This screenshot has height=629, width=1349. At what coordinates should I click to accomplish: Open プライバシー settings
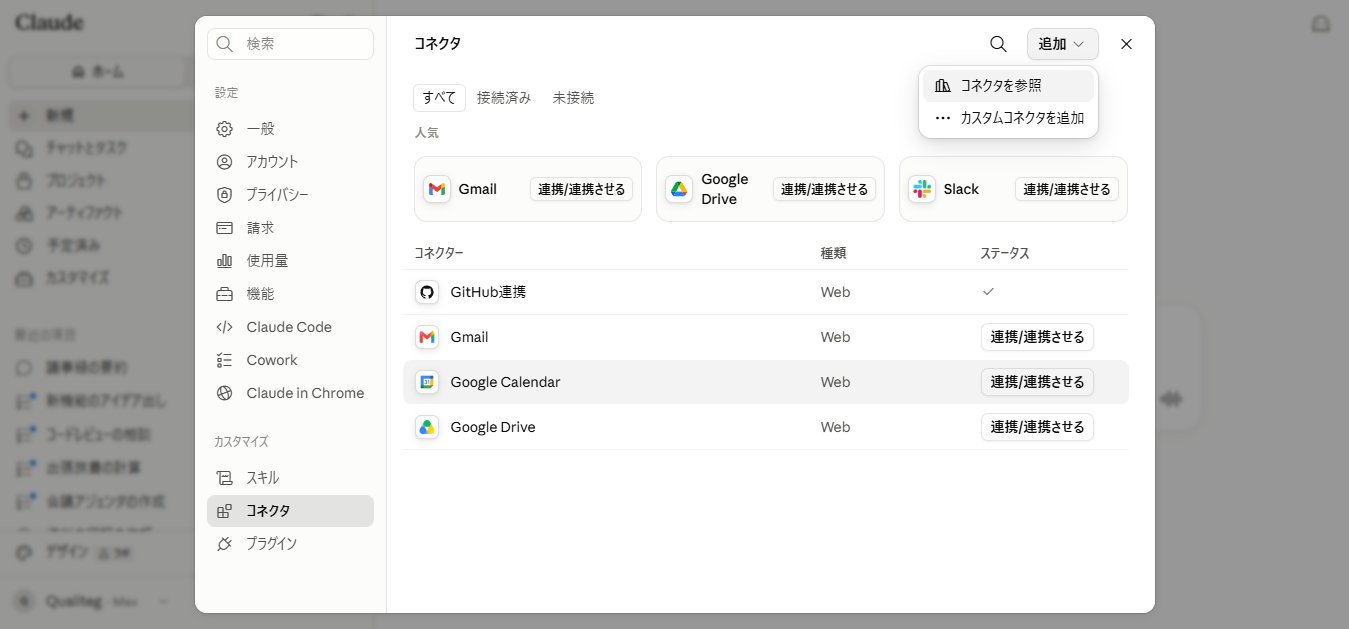coord(290,195)
